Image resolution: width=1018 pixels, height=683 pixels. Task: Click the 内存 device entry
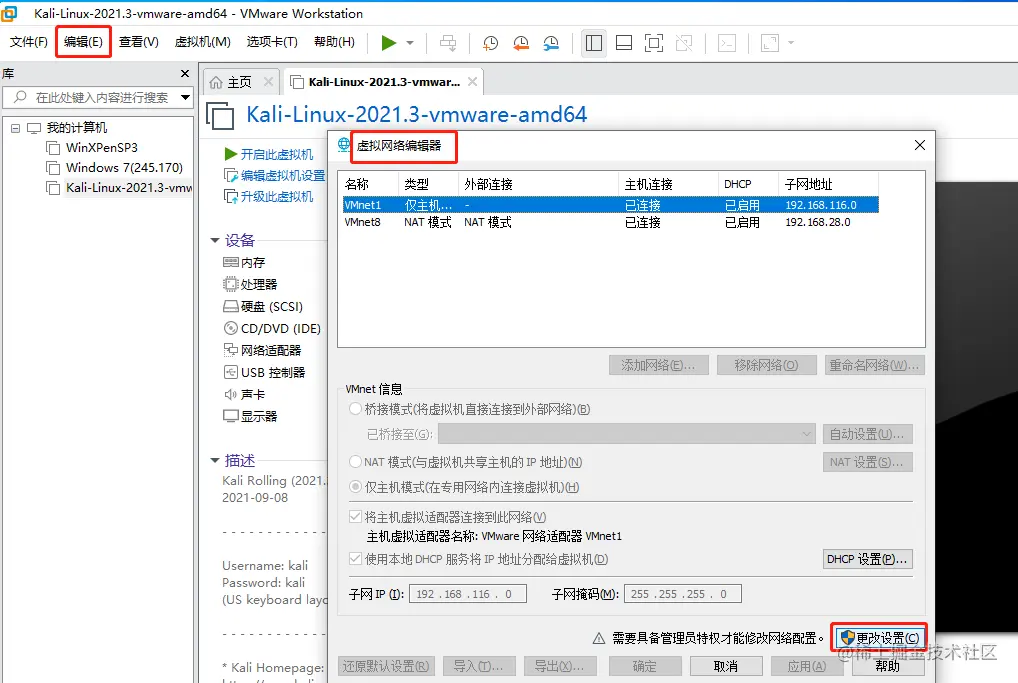click(244, 262)
